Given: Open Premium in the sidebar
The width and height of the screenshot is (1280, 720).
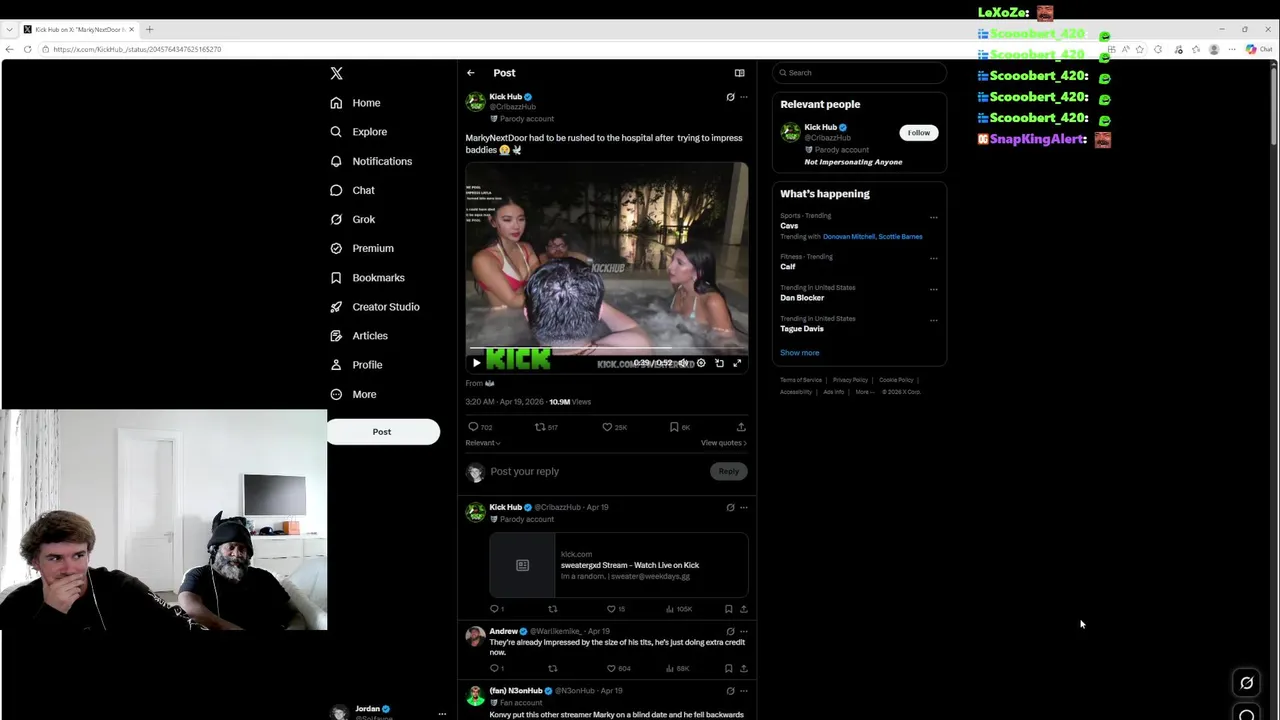Looking at the screenshot, I should coord(362,248).
